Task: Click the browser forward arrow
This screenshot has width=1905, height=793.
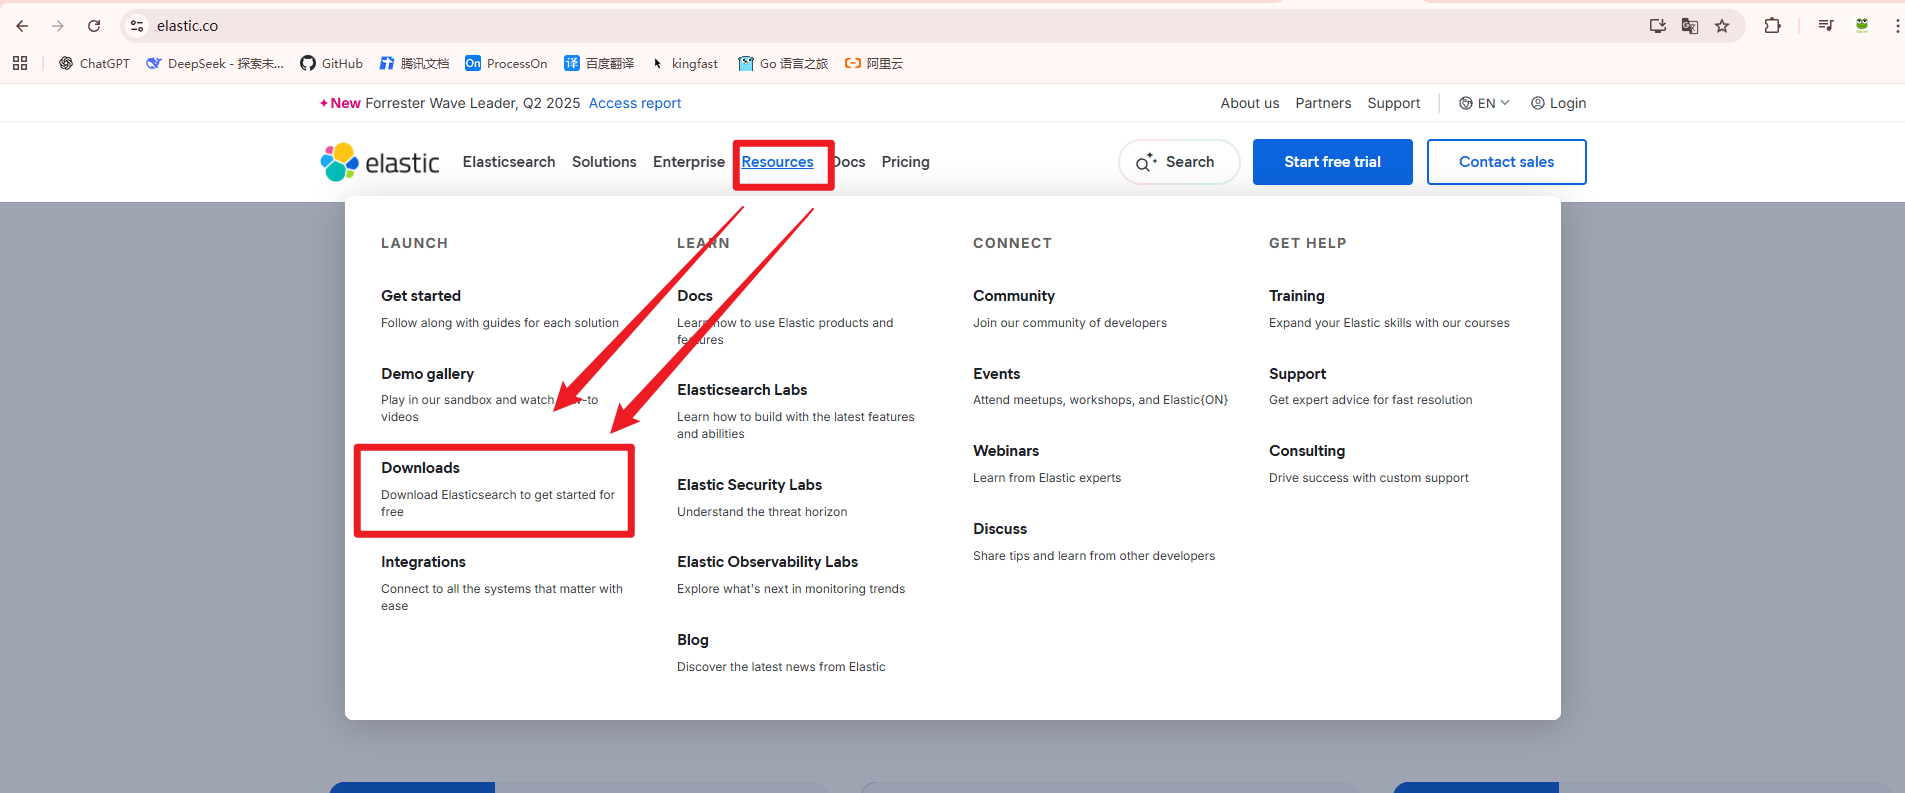Action: tap(58, 26)
